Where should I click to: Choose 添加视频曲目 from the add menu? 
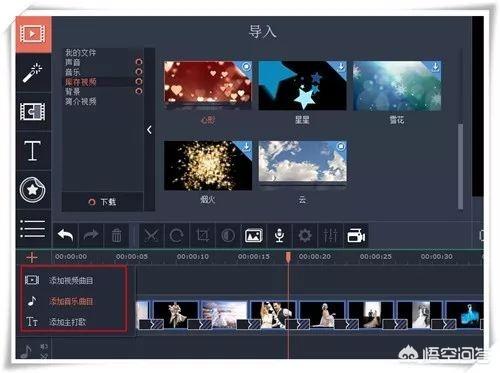tap(71, 280)
